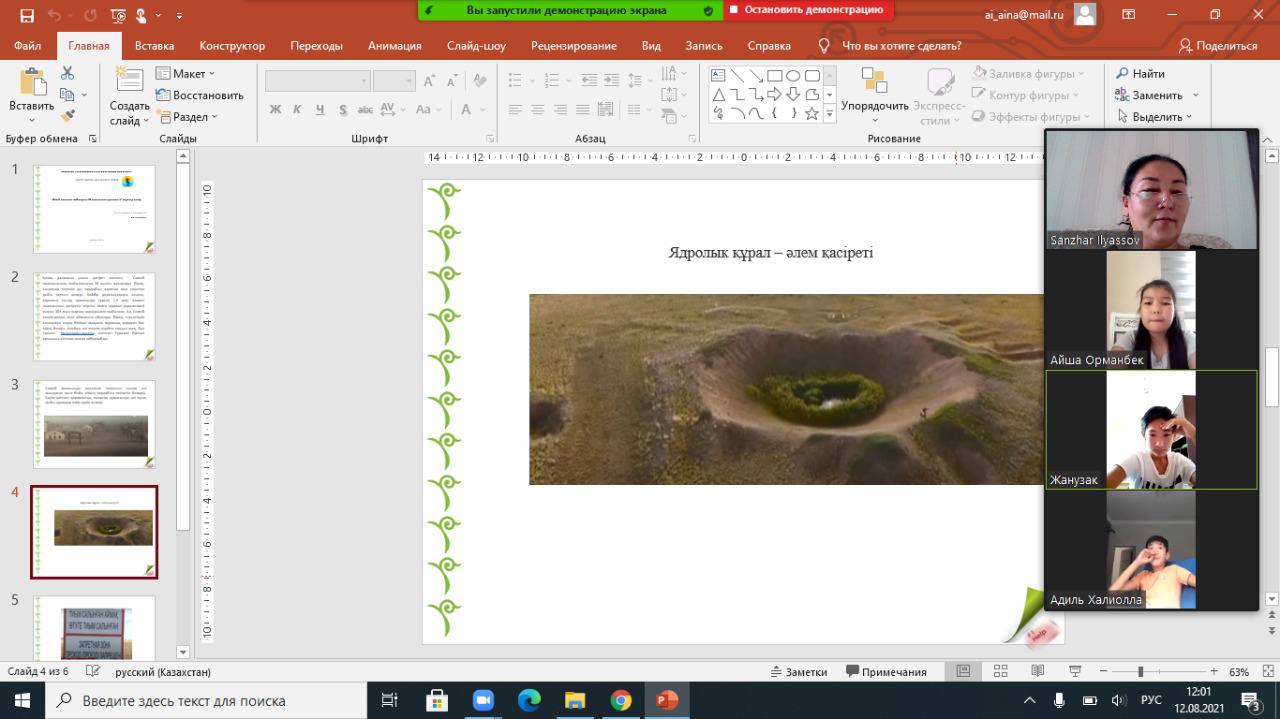Screen dimensions: 1280x719
Task: Click the Format Painter brush icon
Action: click(67, 116)
